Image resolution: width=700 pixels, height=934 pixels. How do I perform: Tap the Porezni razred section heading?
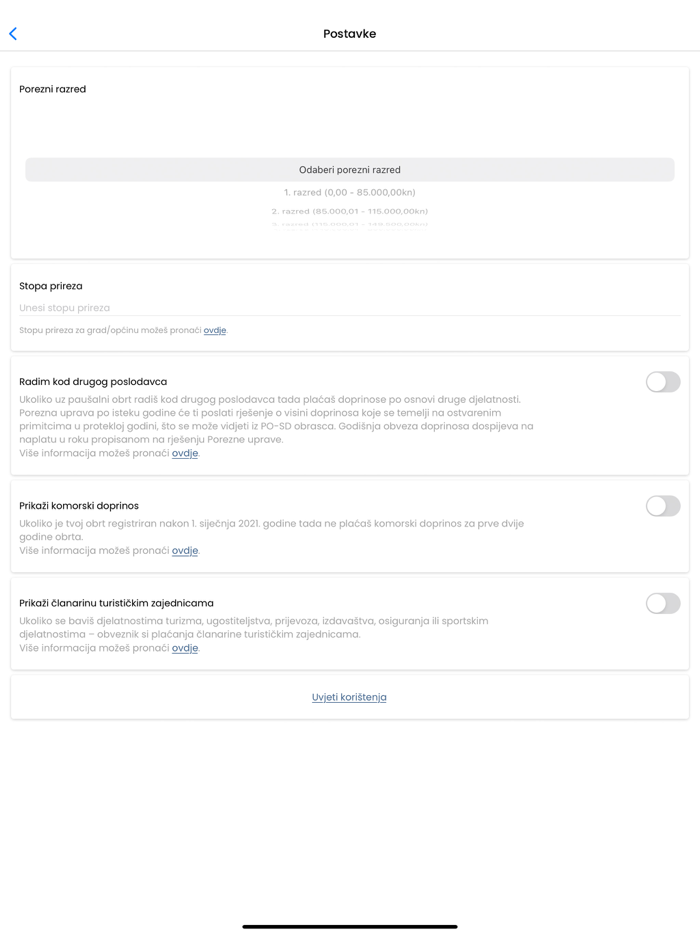(53, 89)
